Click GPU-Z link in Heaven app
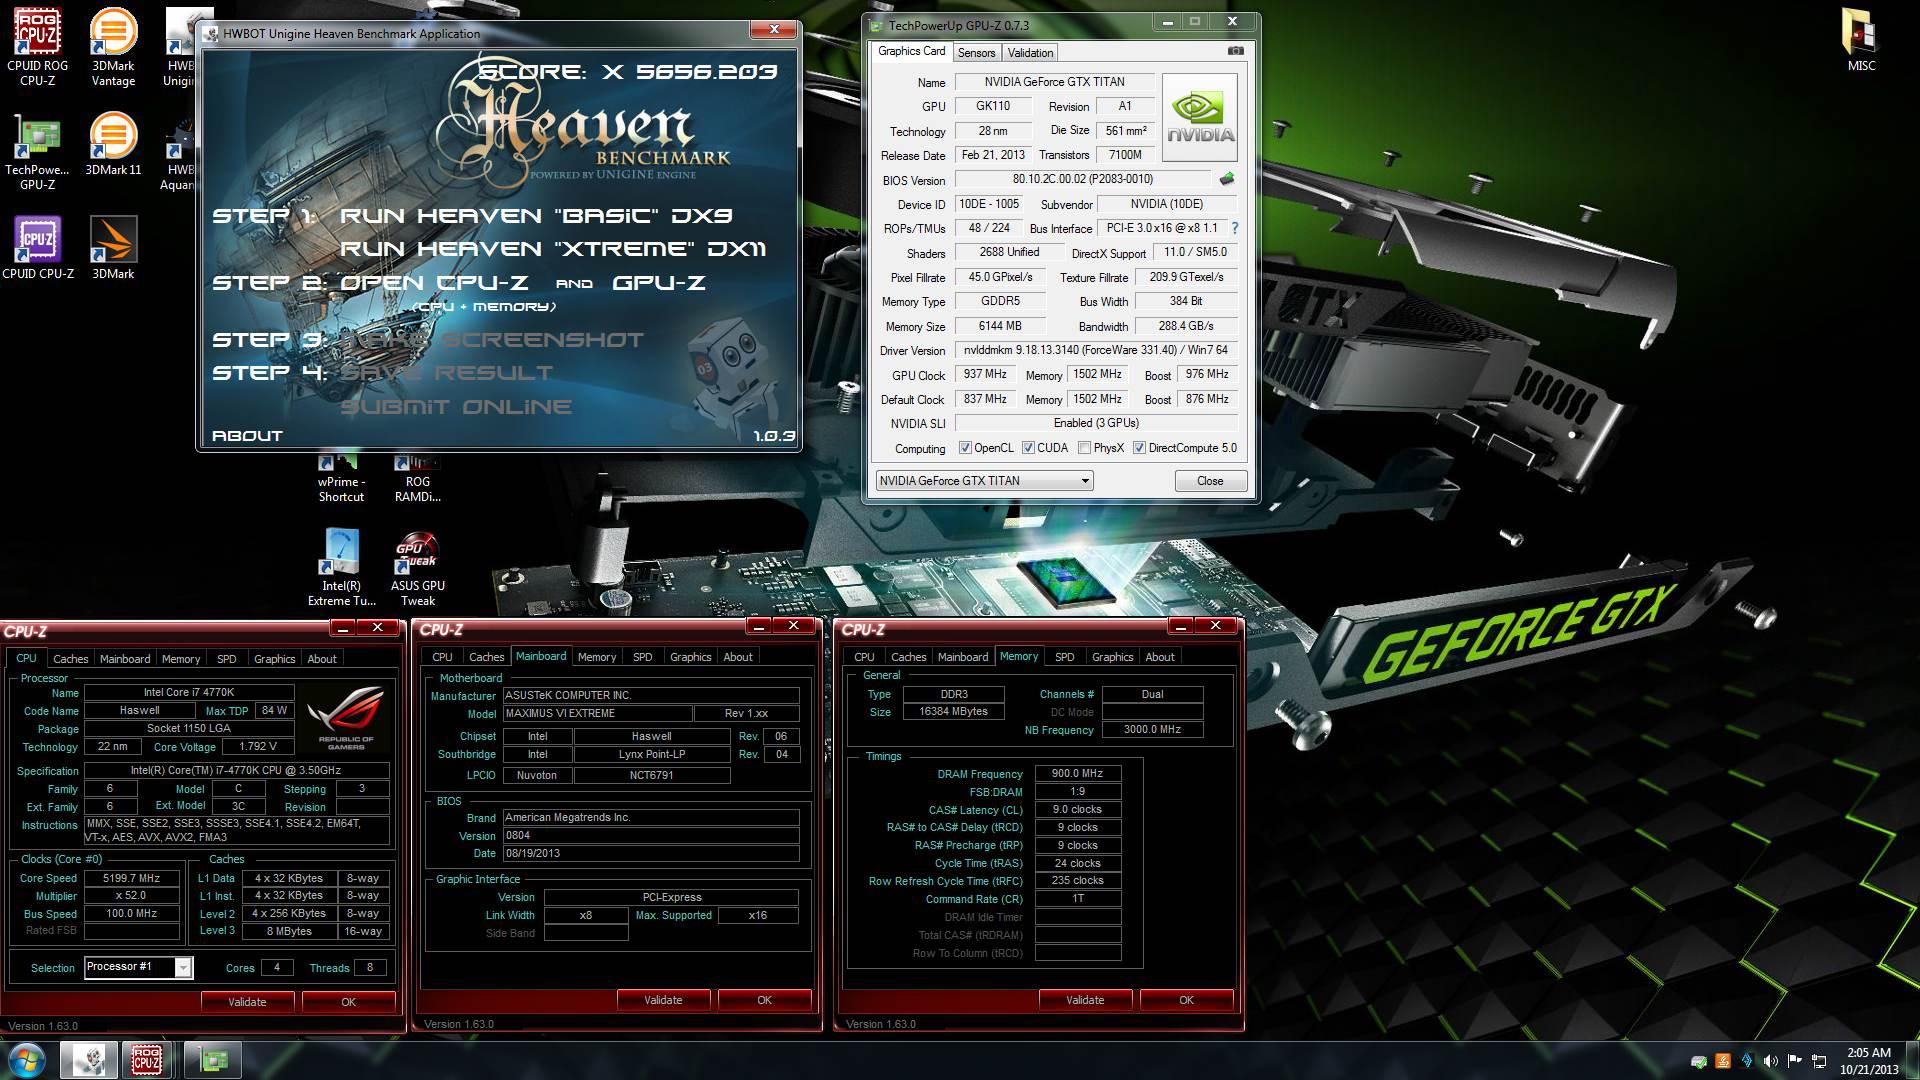This screenshot has width=1920, height=1080. [x=659, y=283]
